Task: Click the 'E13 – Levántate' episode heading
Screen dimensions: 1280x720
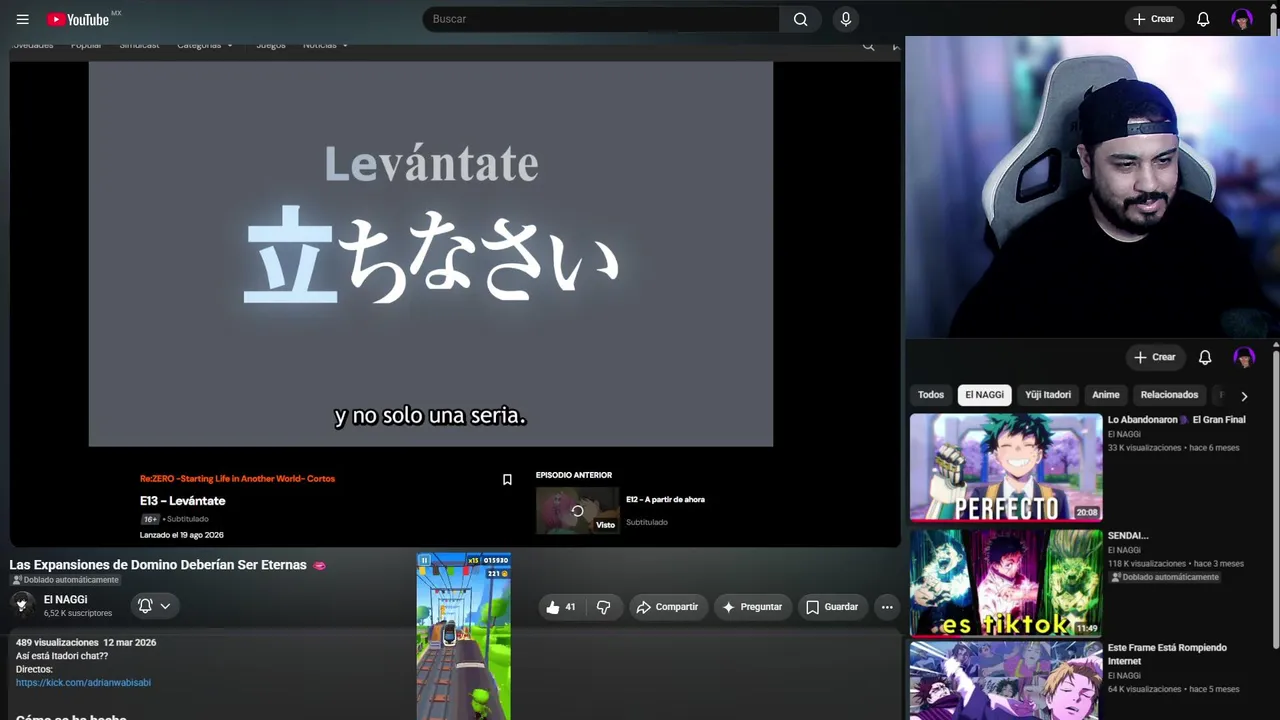Action: [x=183, y=501]
